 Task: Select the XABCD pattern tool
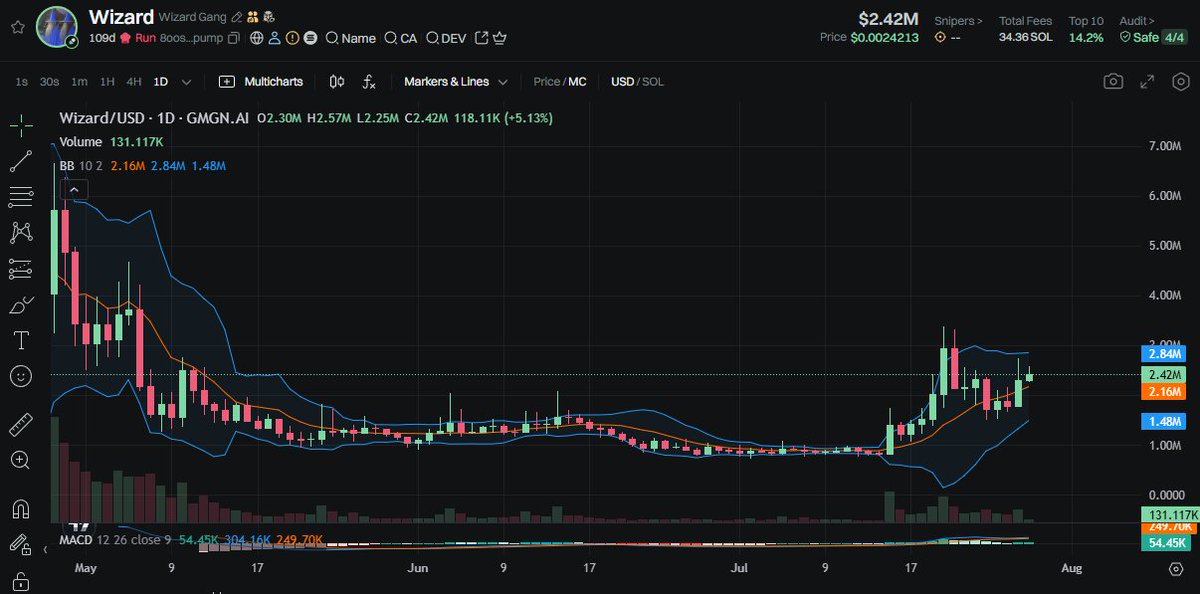tap(20, 233)
